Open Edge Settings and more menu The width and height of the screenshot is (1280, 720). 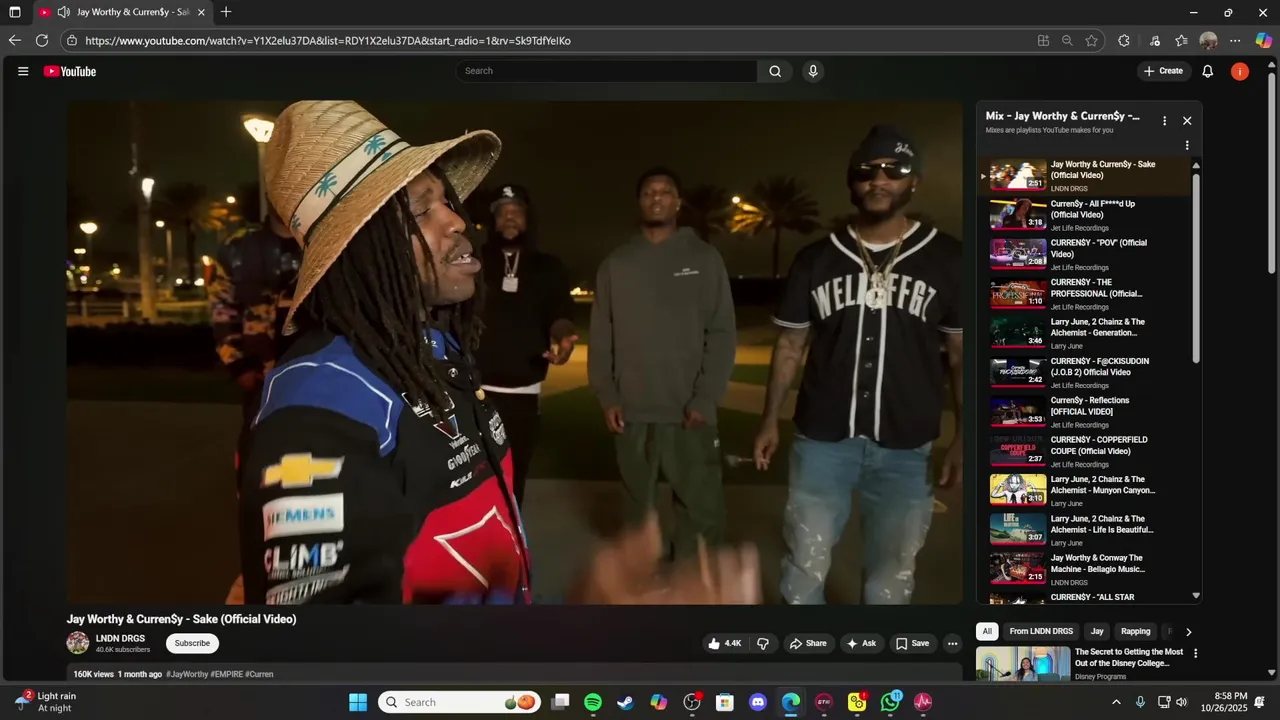click(x=1235, y=41)
